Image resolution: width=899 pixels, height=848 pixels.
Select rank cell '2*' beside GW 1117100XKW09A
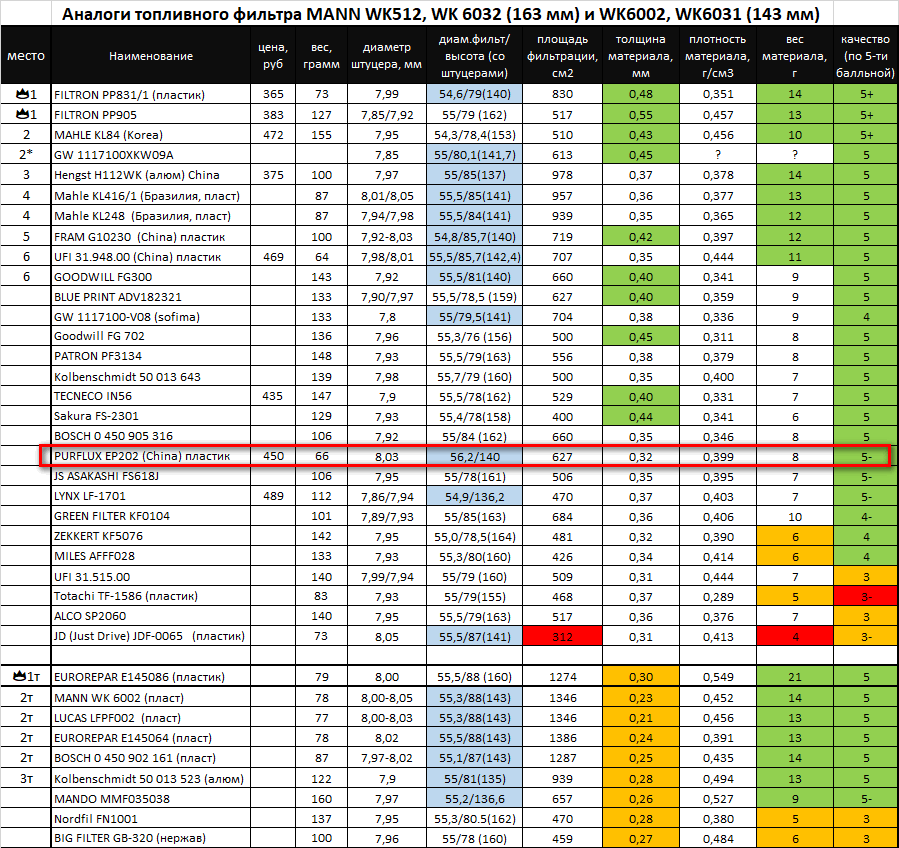pos(26,155)
